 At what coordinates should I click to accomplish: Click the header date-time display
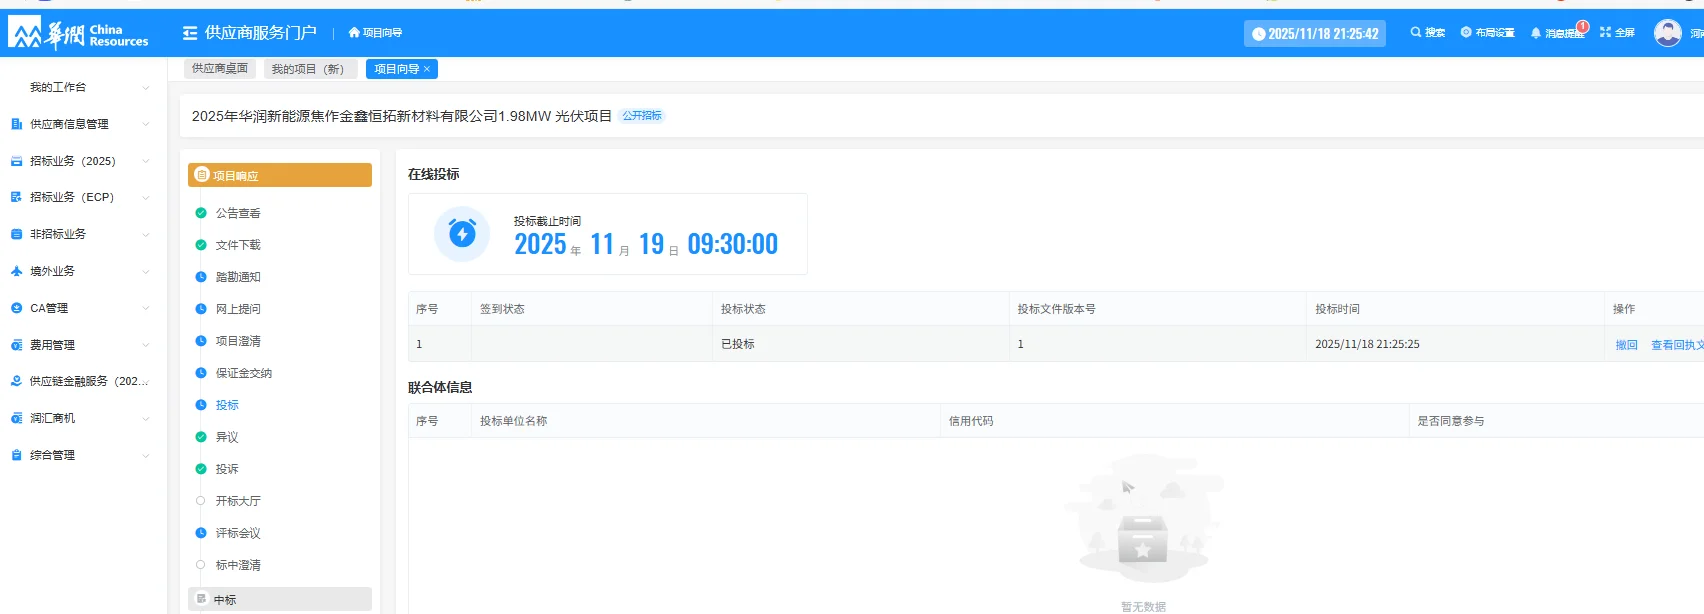click(x=1315, y=33)
